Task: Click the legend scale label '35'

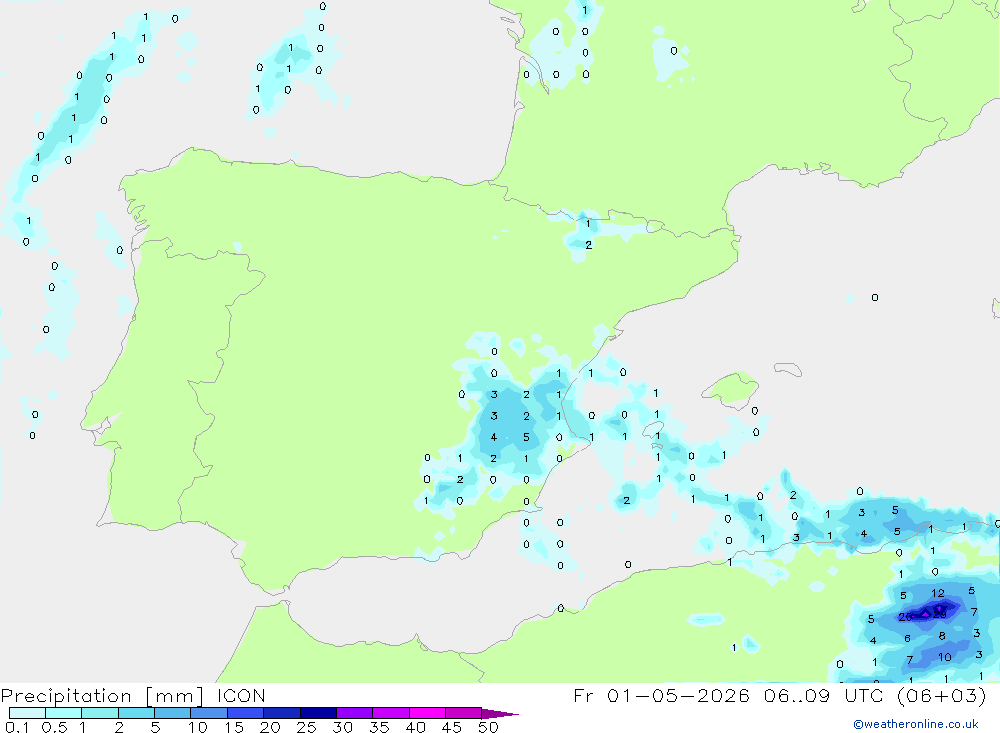Action: (x=379, y=727)
